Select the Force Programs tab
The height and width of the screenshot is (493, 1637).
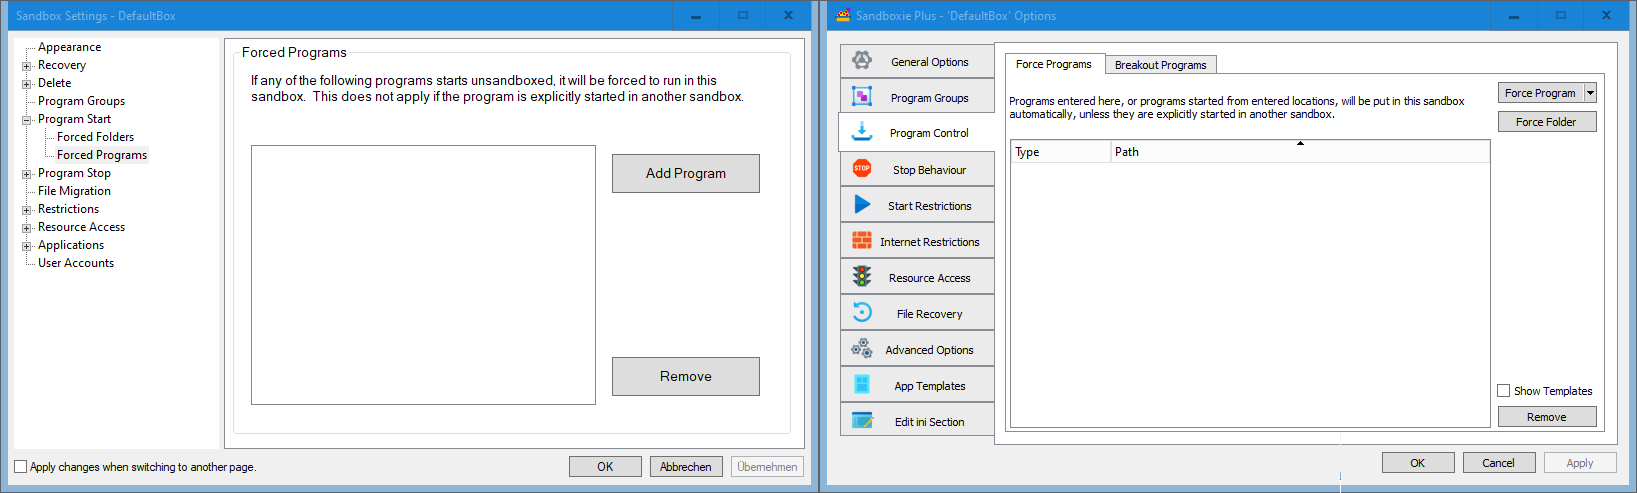pyautogui.click(x=1053, y=64)
